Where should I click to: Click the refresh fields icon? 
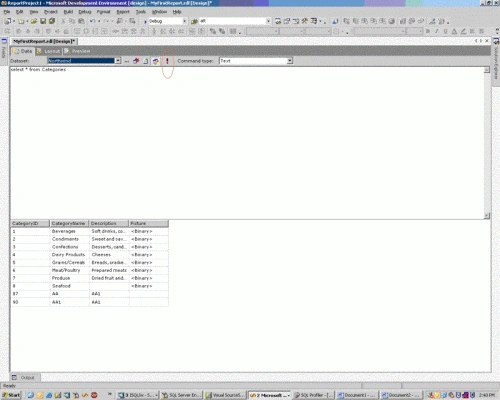[x=146, y=61]
